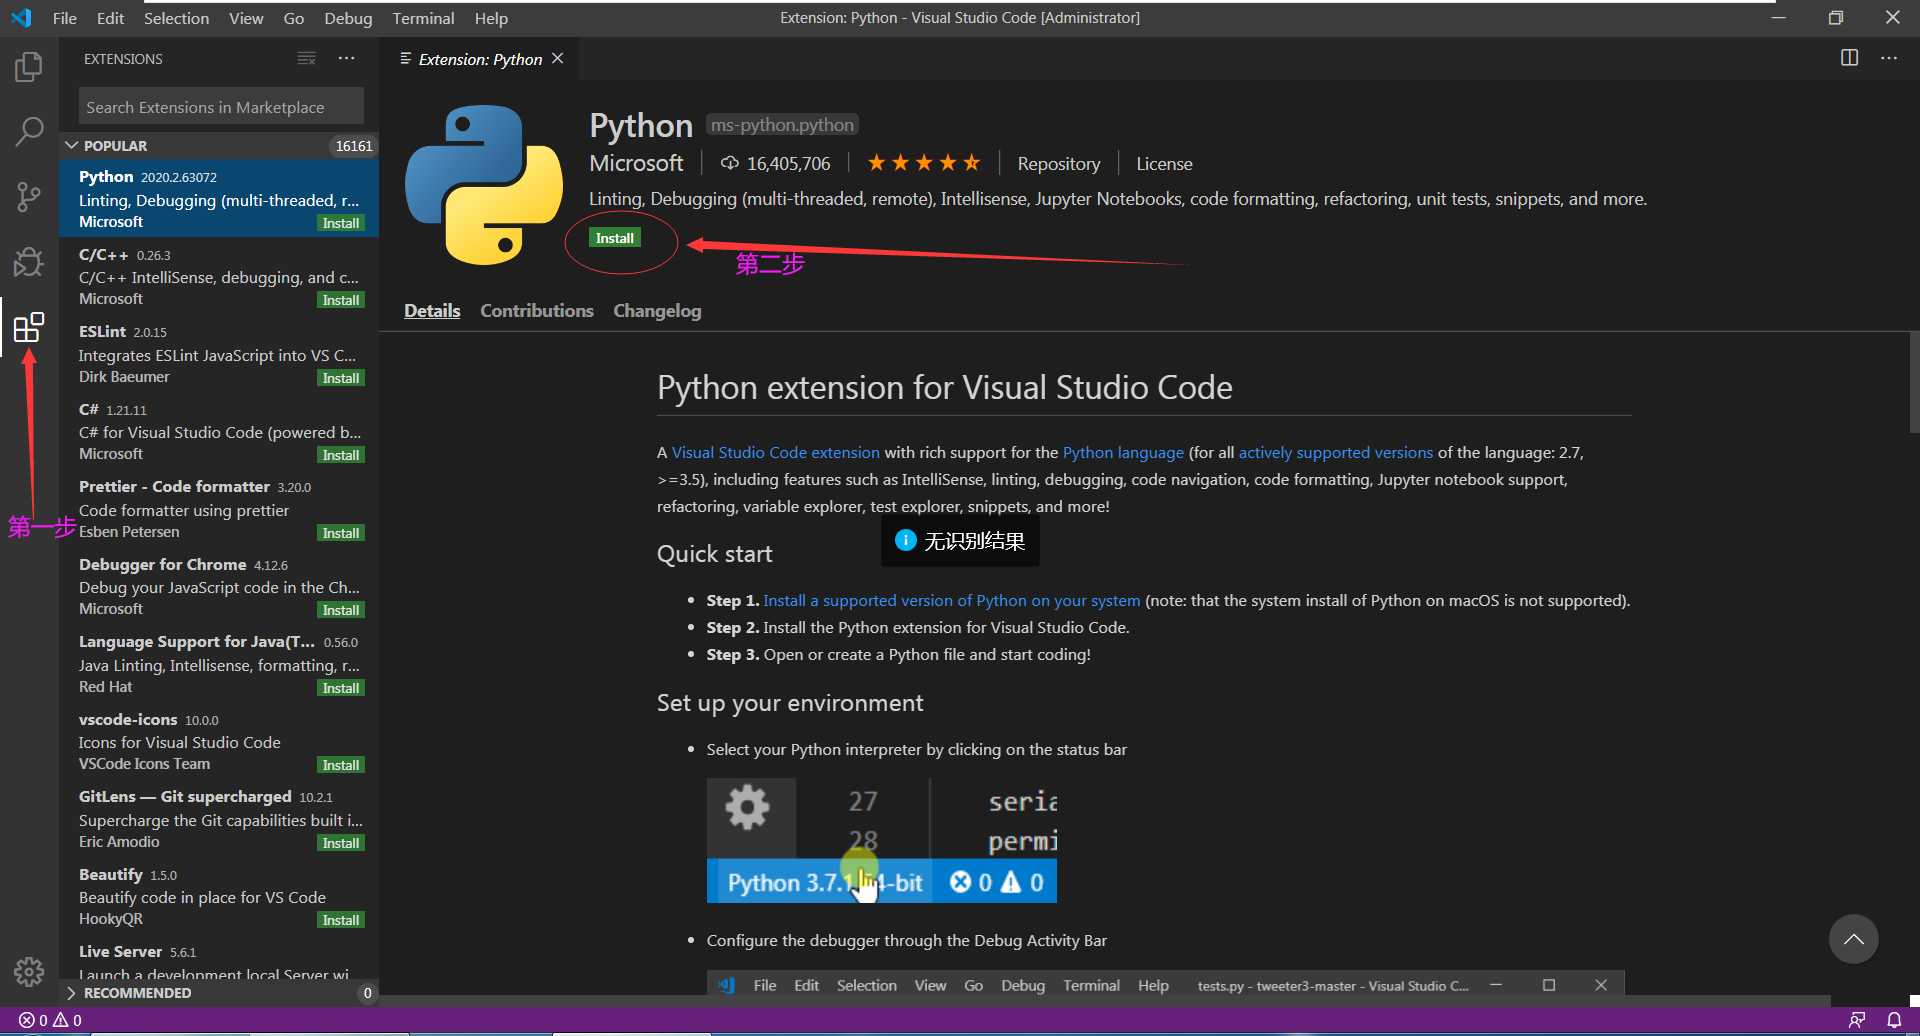This screenshot has width=1920, height=1036.
Task: Install the C/C++ extension from list
Action: [341, 300]
